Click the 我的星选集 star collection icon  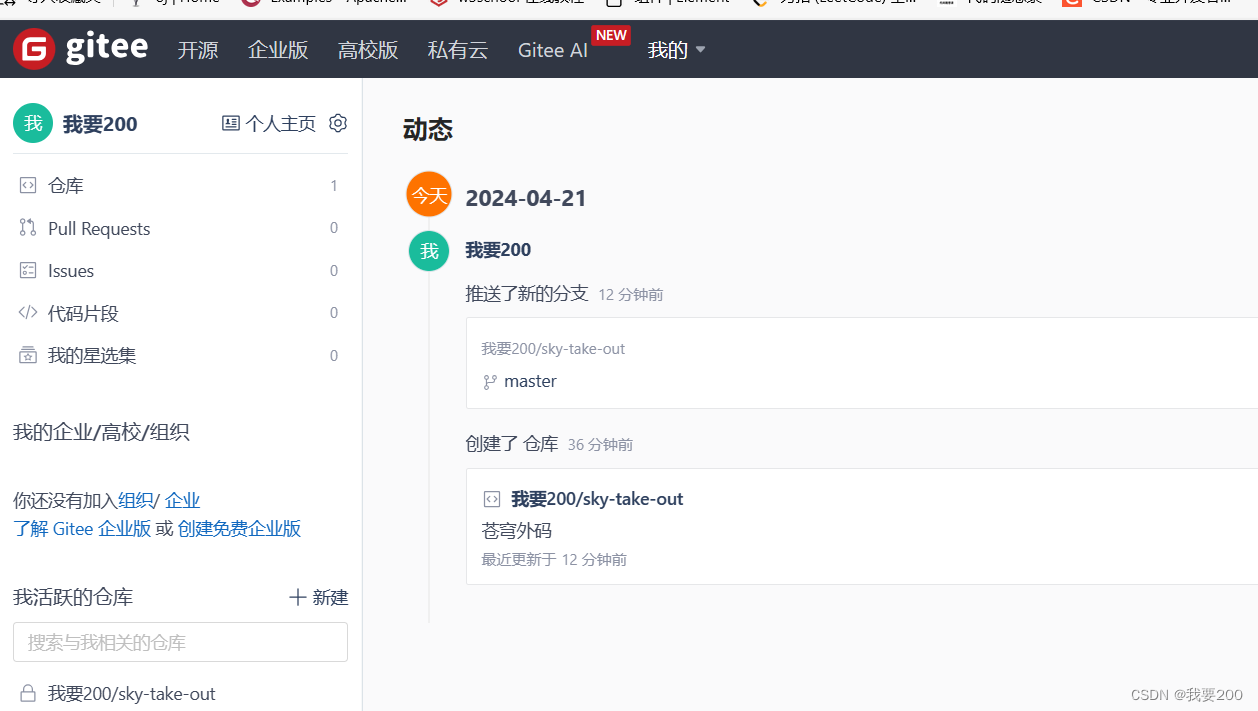28,355
